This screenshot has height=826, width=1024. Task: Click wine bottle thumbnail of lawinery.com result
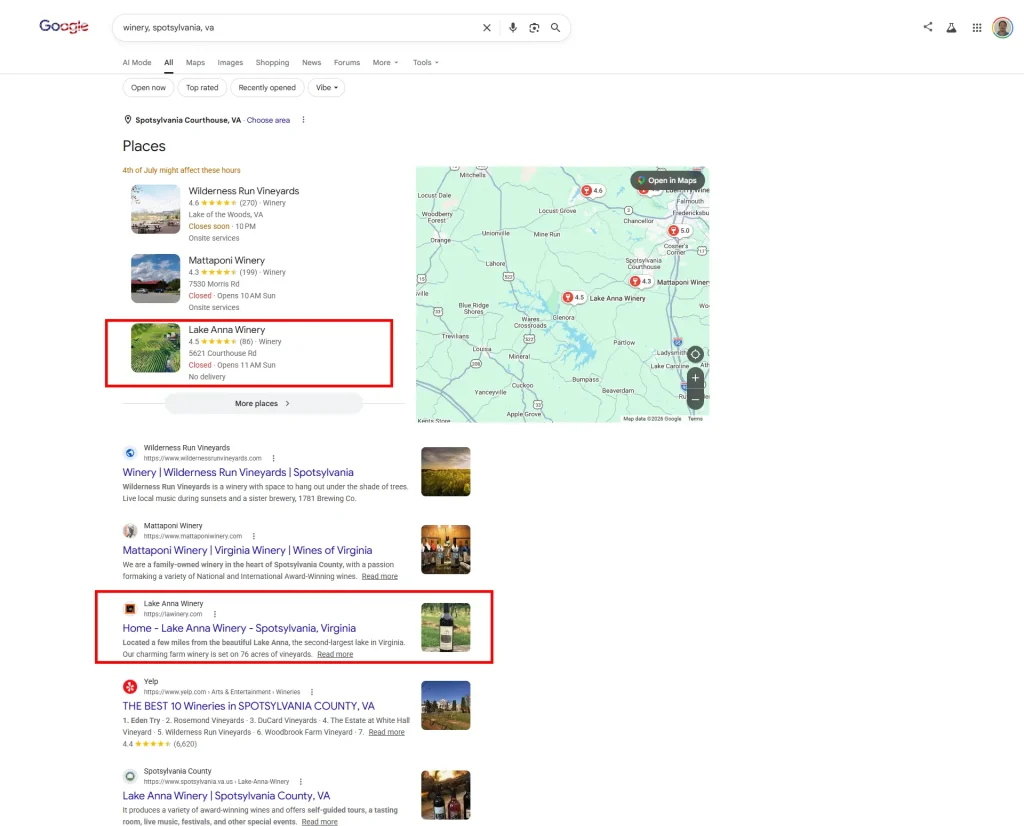pyautogui.click(x=445, y=627)
